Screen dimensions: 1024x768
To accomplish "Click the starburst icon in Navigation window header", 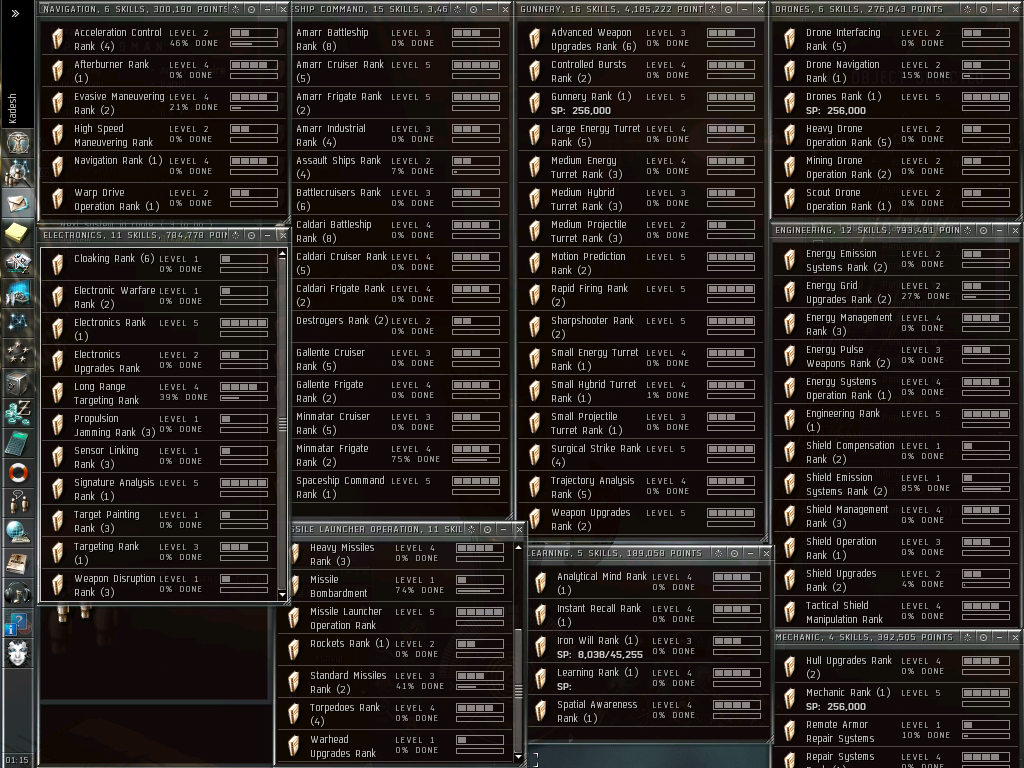I will (236, 9).
